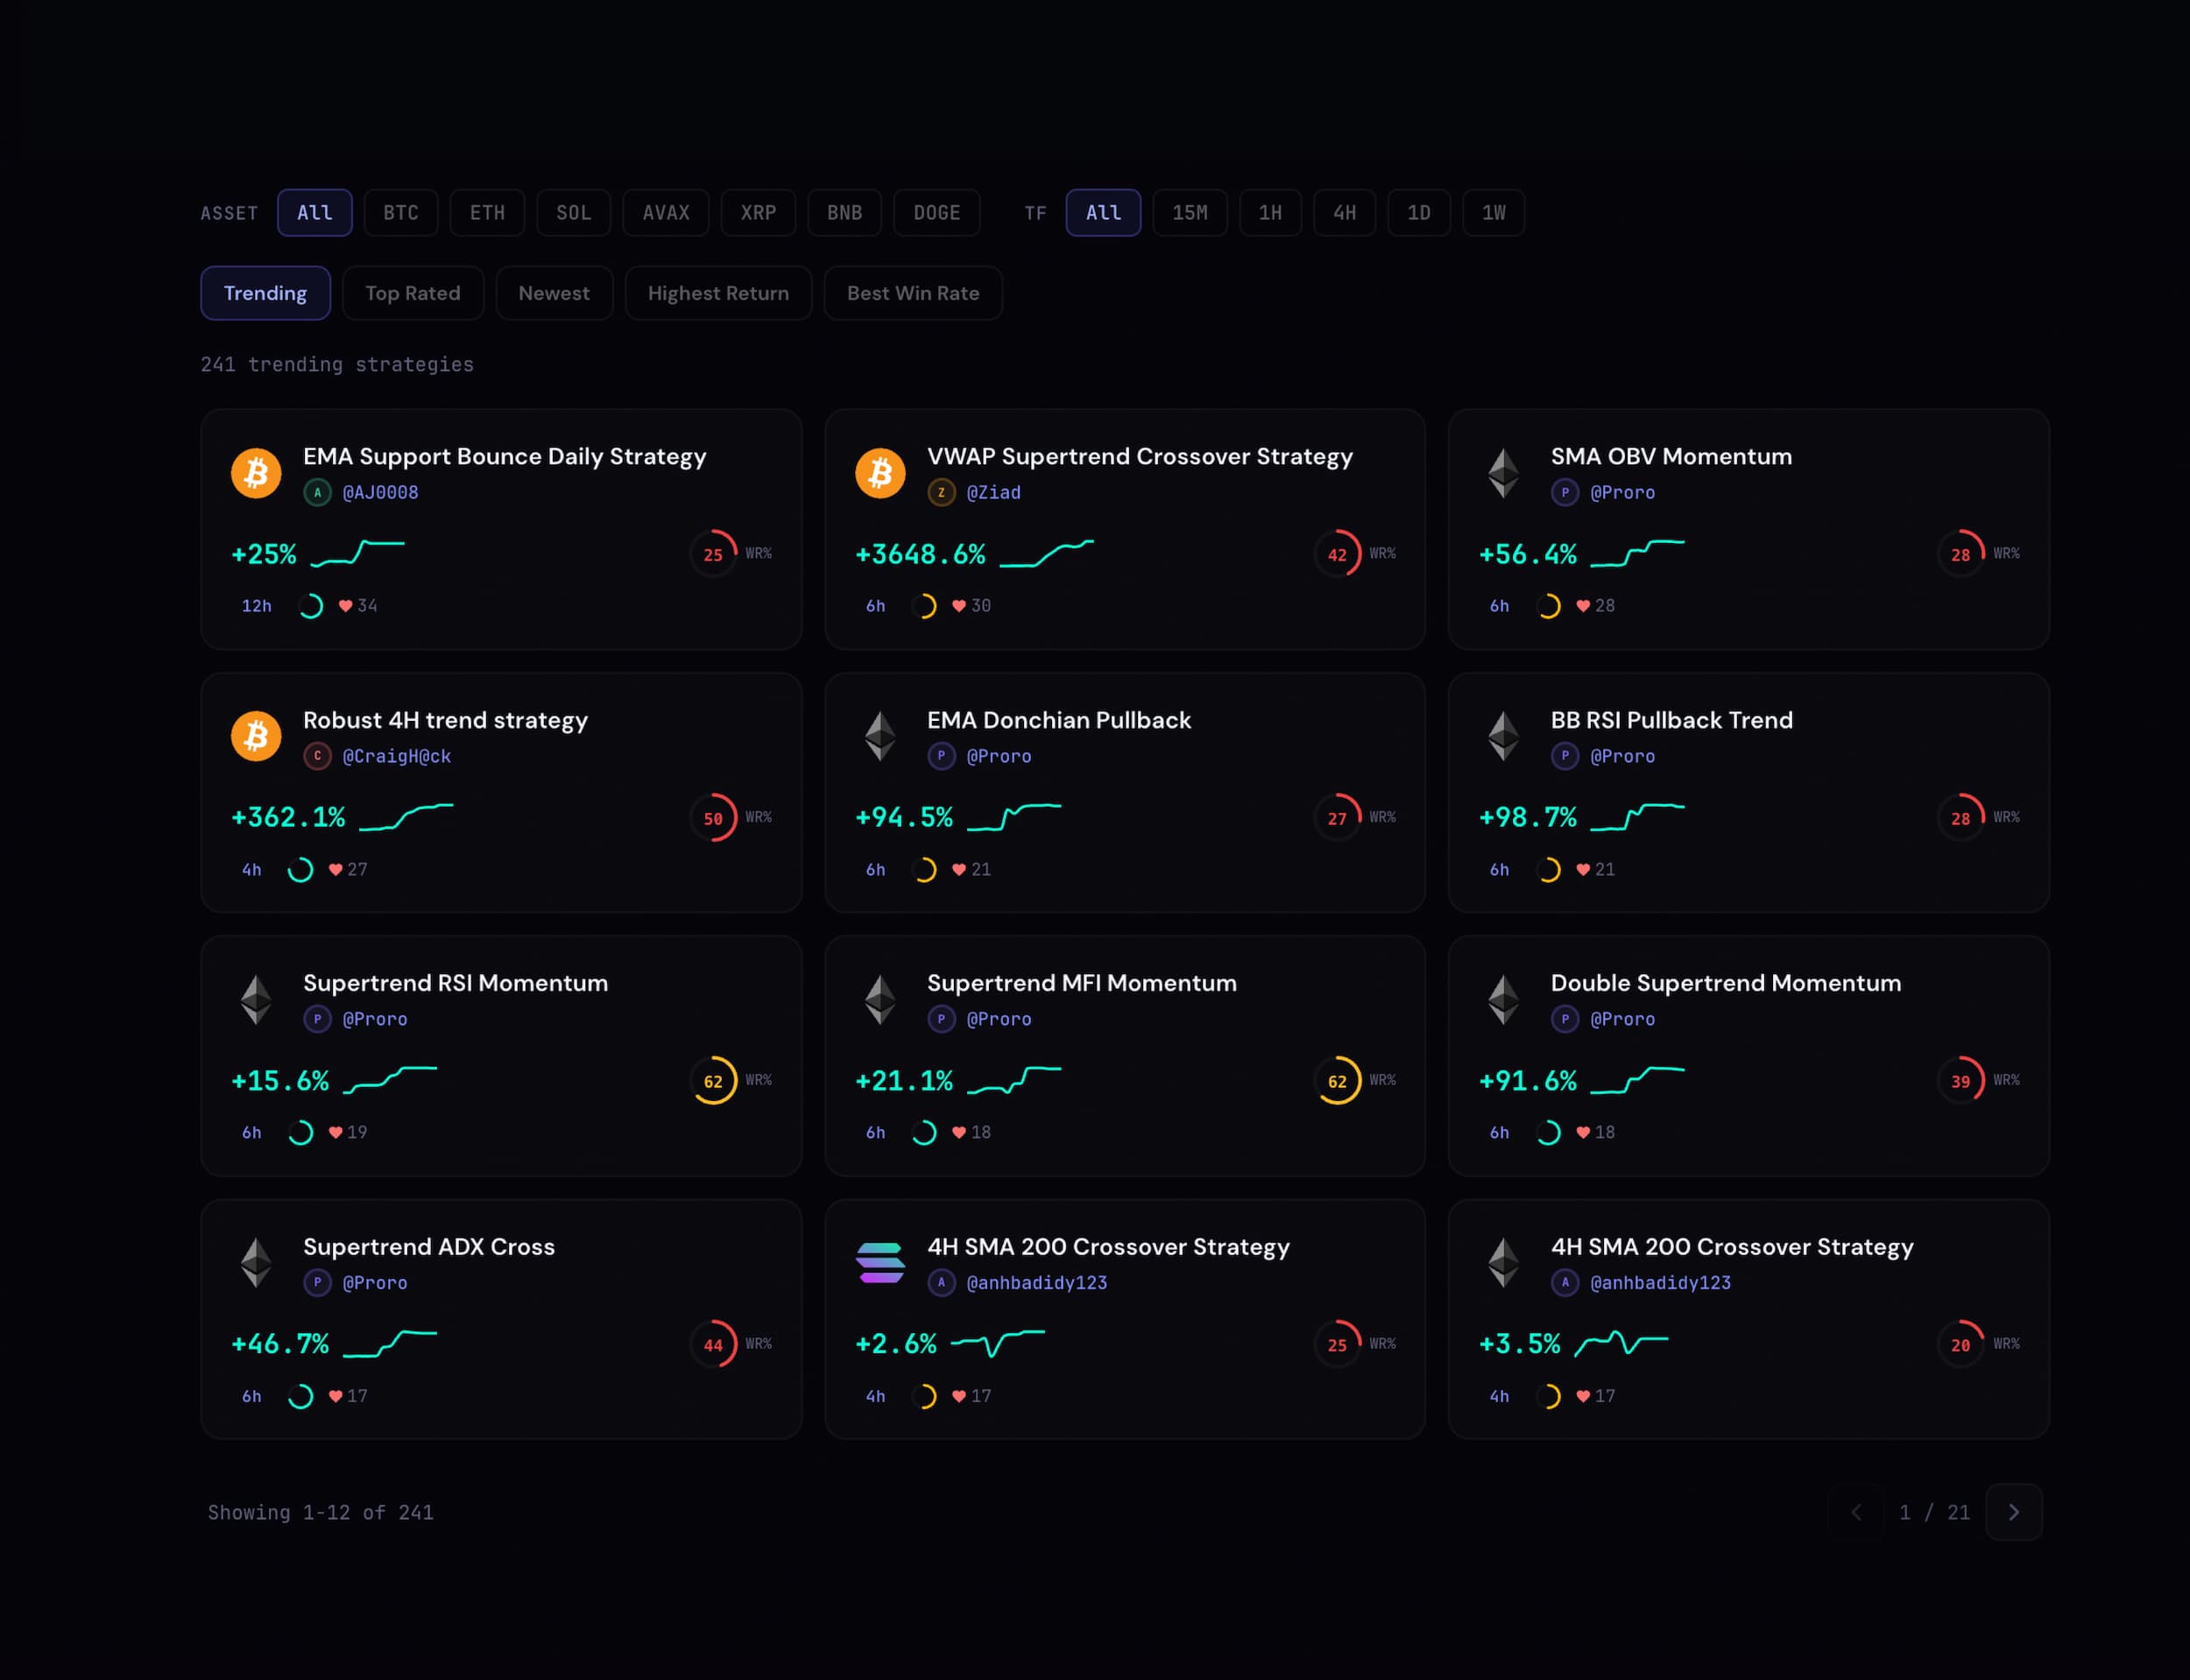Click the Solana icon on 4H SMA 200 Crossover card
Image resolution: width=2190 pixels, height=1680 pixels.
point(879,1263)
